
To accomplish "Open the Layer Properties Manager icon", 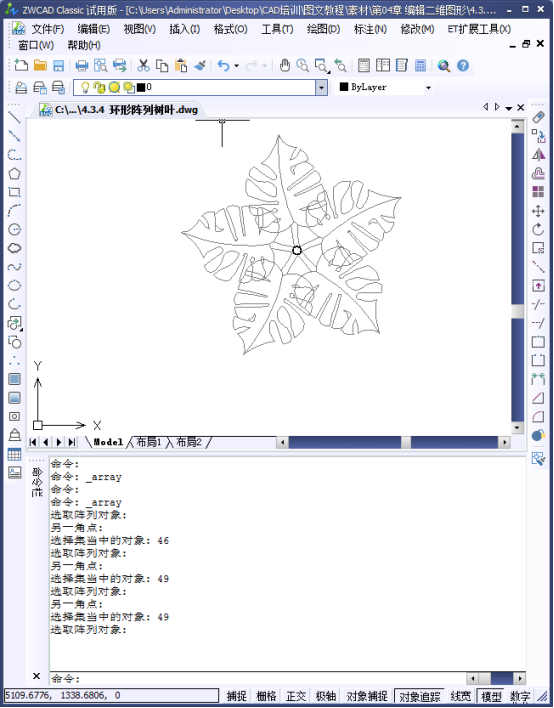I will [x=21, y=87].
